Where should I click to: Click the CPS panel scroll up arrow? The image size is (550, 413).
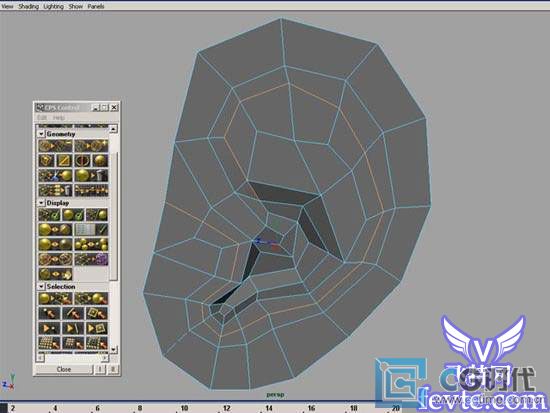click(113, 129)
